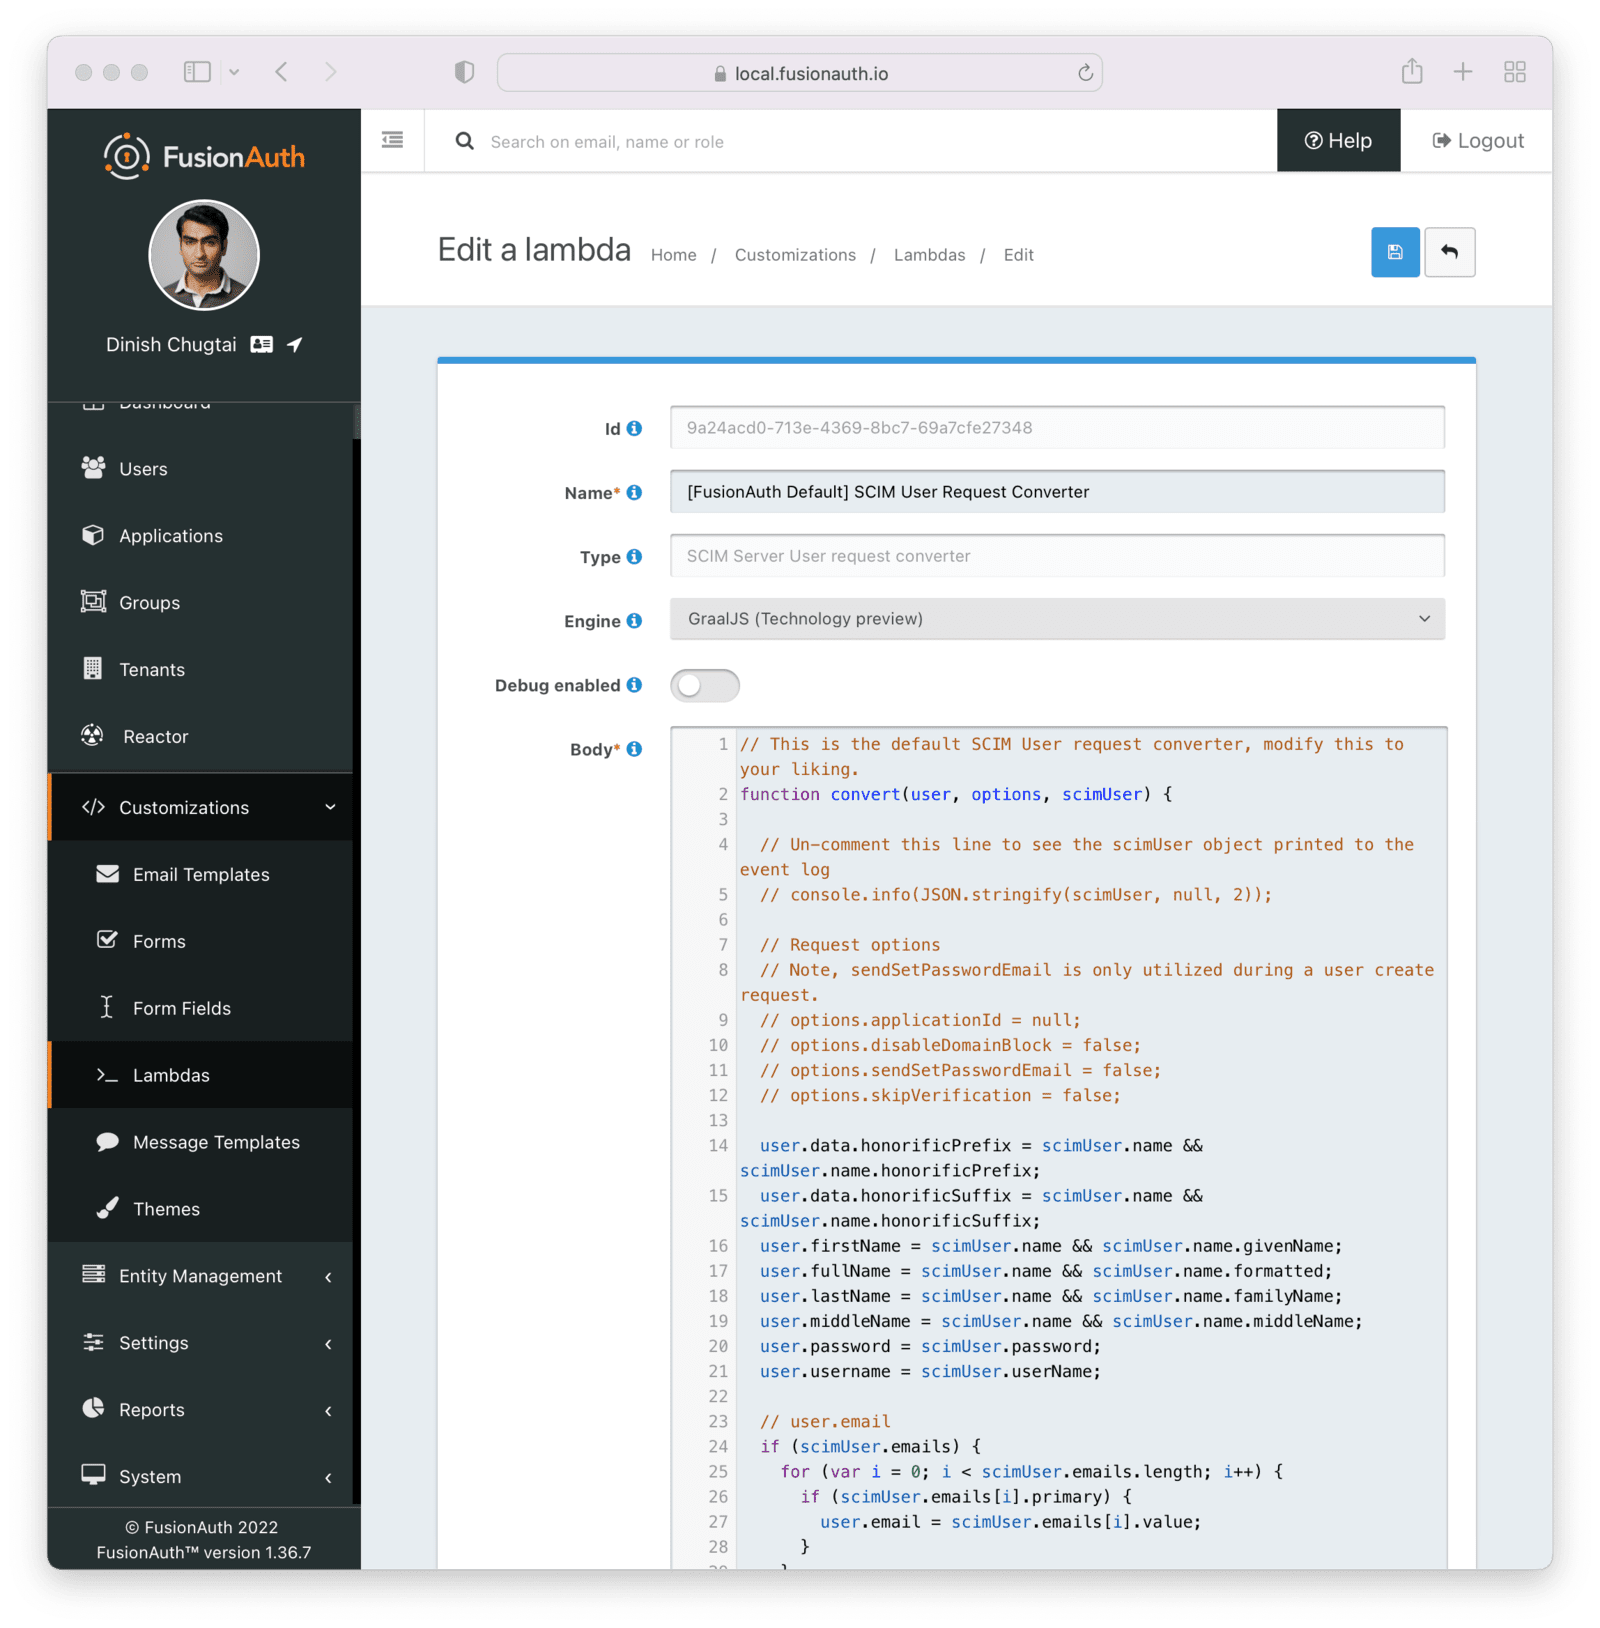Click the info icon beside Debug enabled

634,685
